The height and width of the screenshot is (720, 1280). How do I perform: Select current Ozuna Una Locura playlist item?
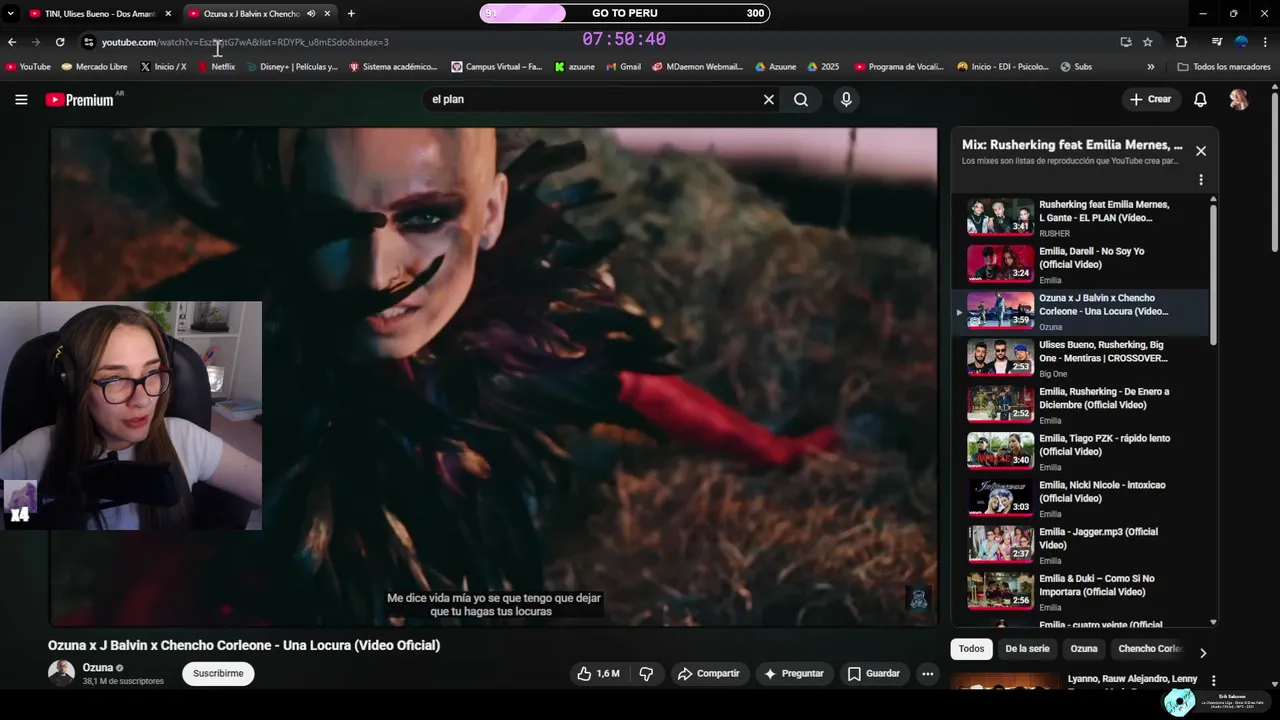[1080, 311]
